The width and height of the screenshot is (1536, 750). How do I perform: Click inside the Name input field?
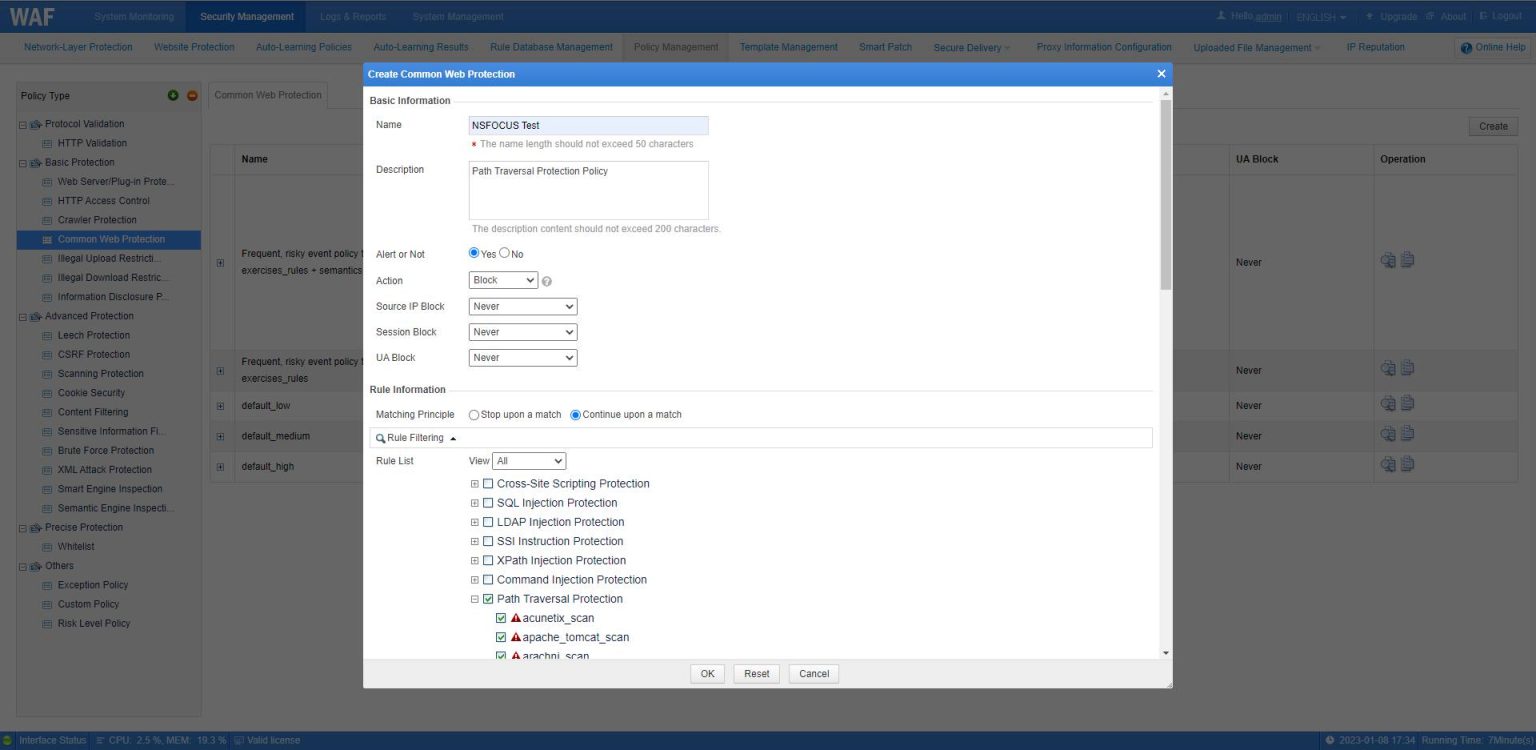tap(588, 125)
